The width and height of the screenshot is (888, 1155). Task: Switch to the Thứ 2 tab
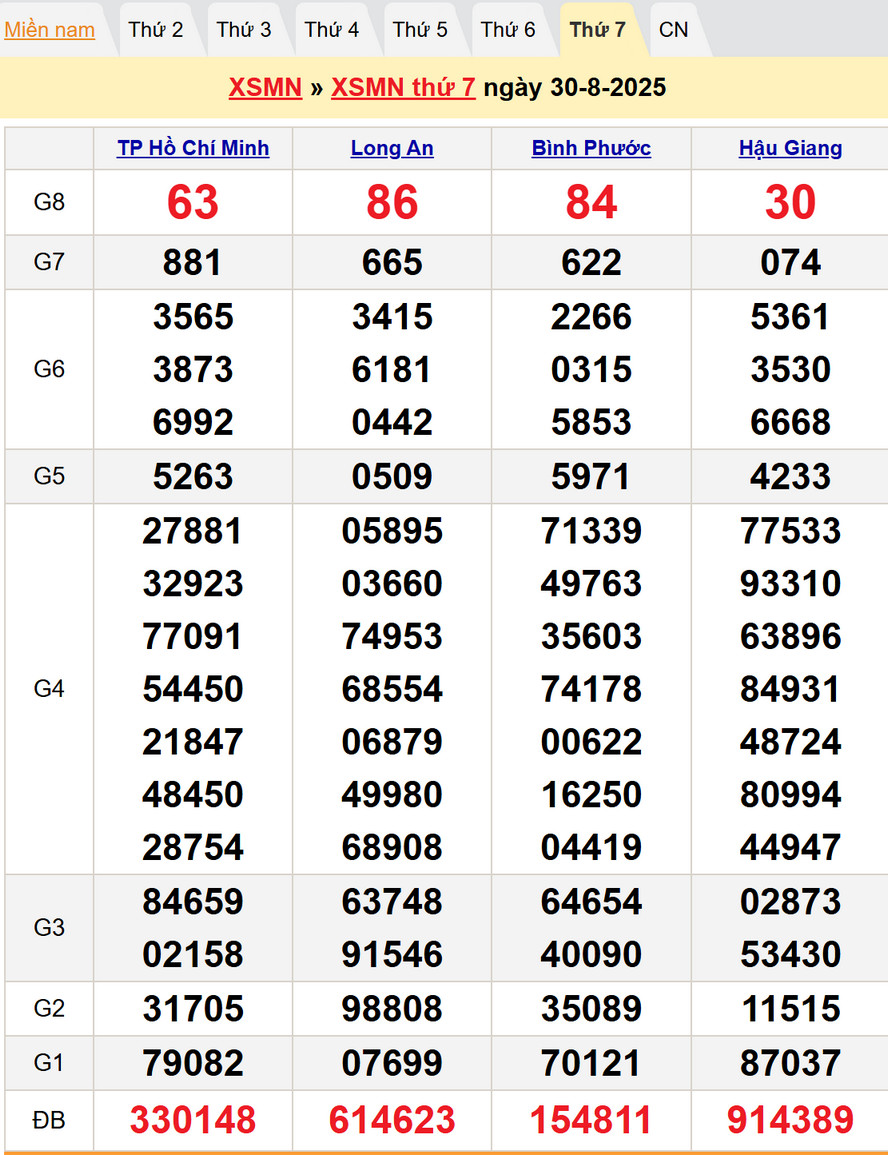[x=156, y=30]
